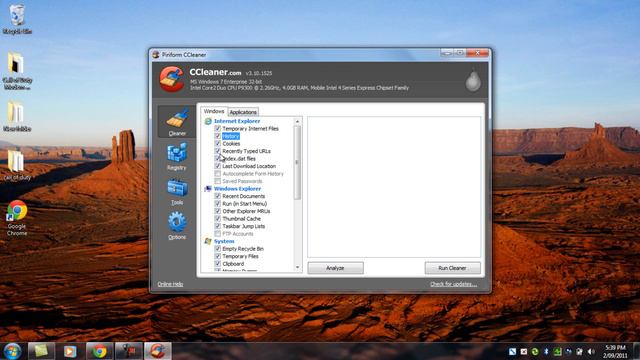Toggle Taskbar Jump Lists checkbox

coord(218,226)
